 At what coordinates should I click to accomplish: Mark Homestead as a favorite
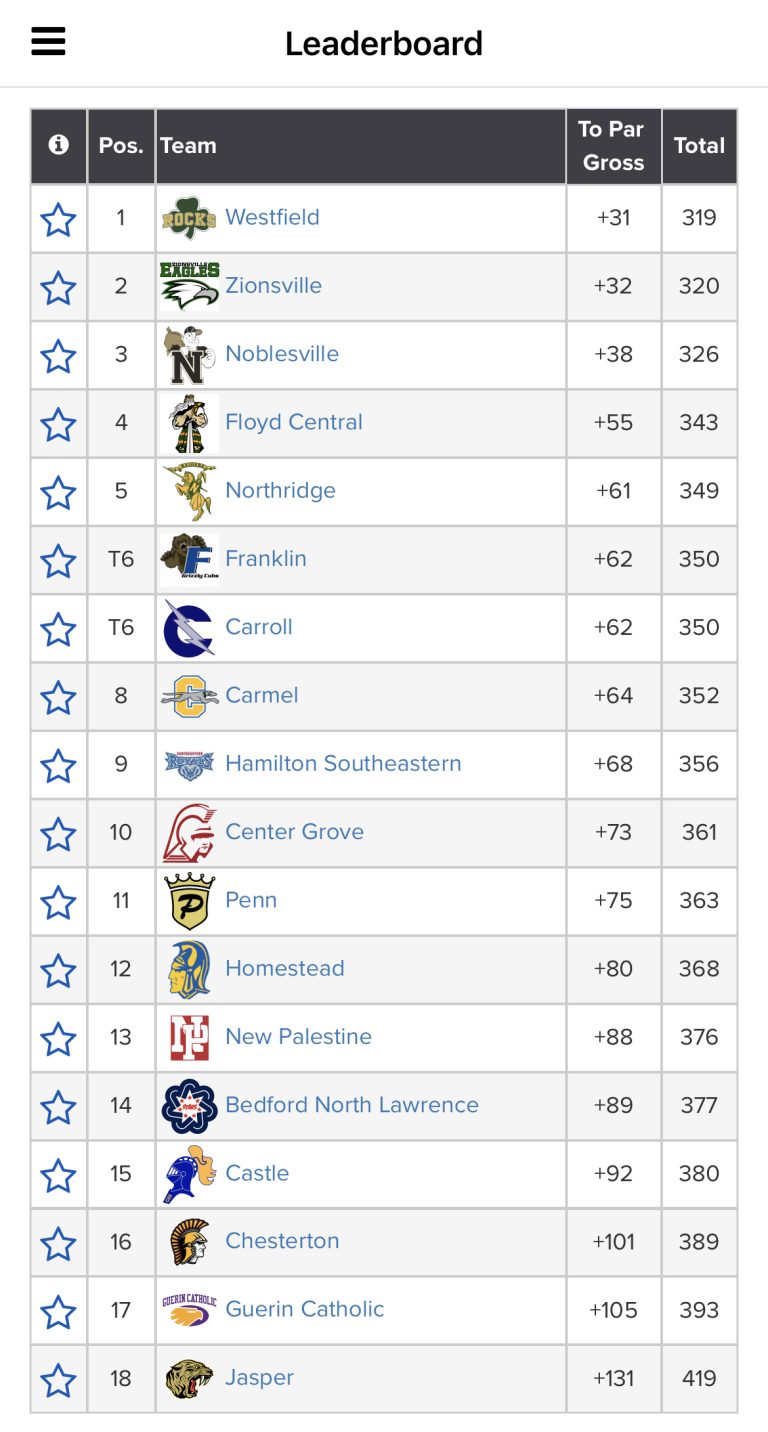coord(59,970)
